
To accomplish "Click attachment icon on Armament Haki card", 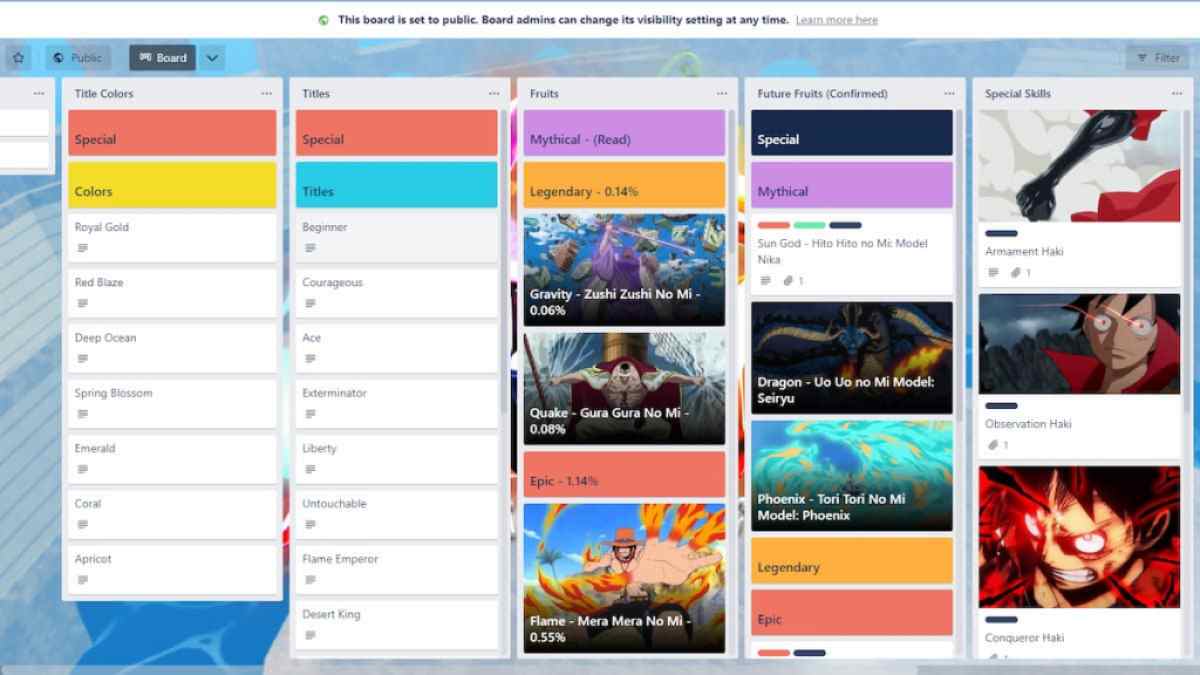I will pos(1016,272).
